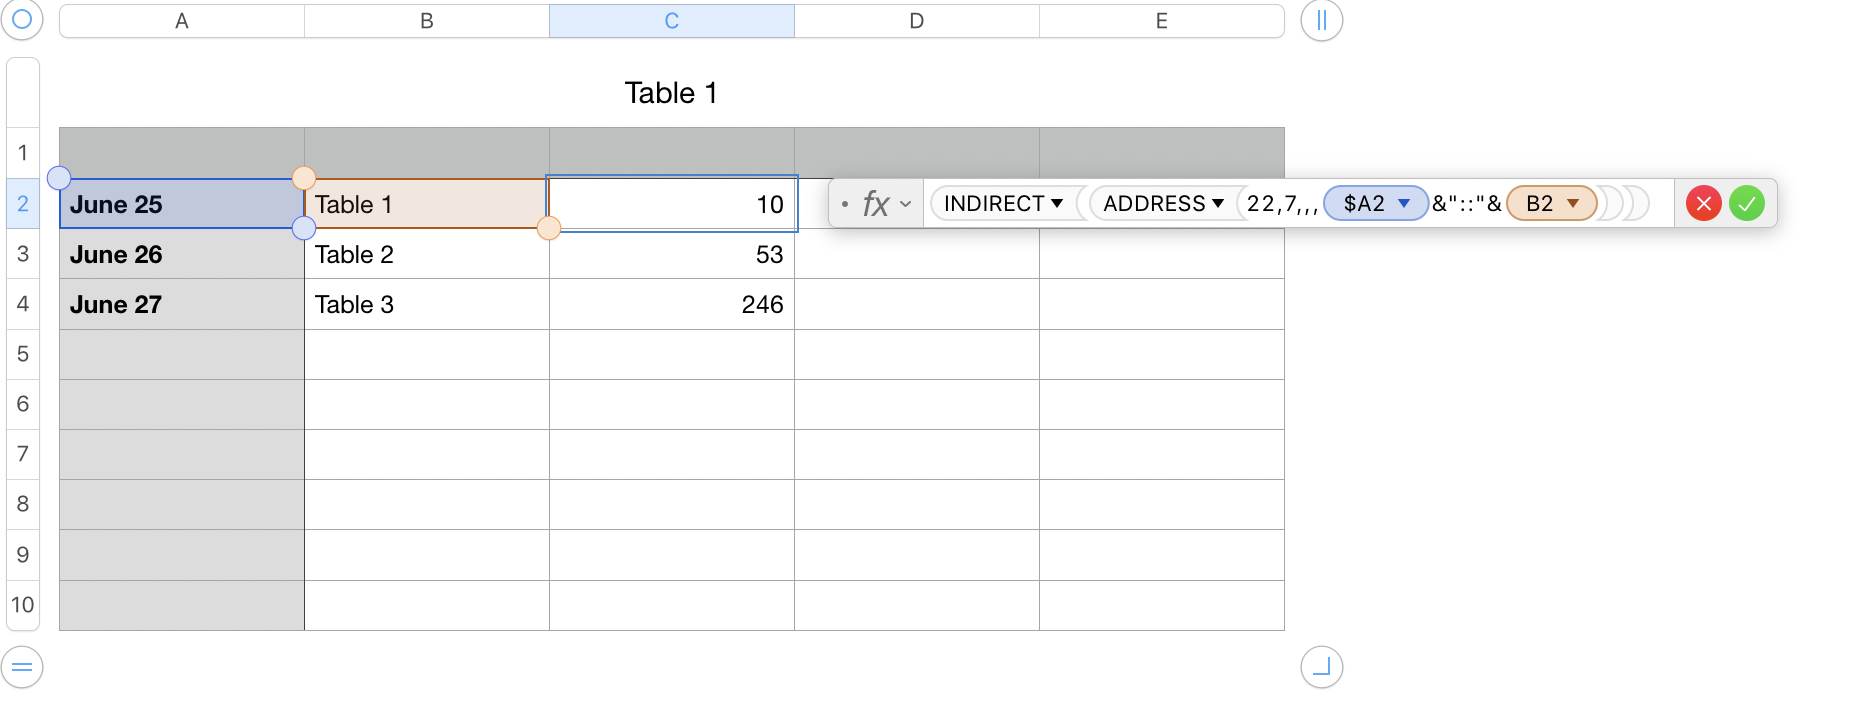
Task: Expand the B2 reference token options
Action: [1573, 204]
